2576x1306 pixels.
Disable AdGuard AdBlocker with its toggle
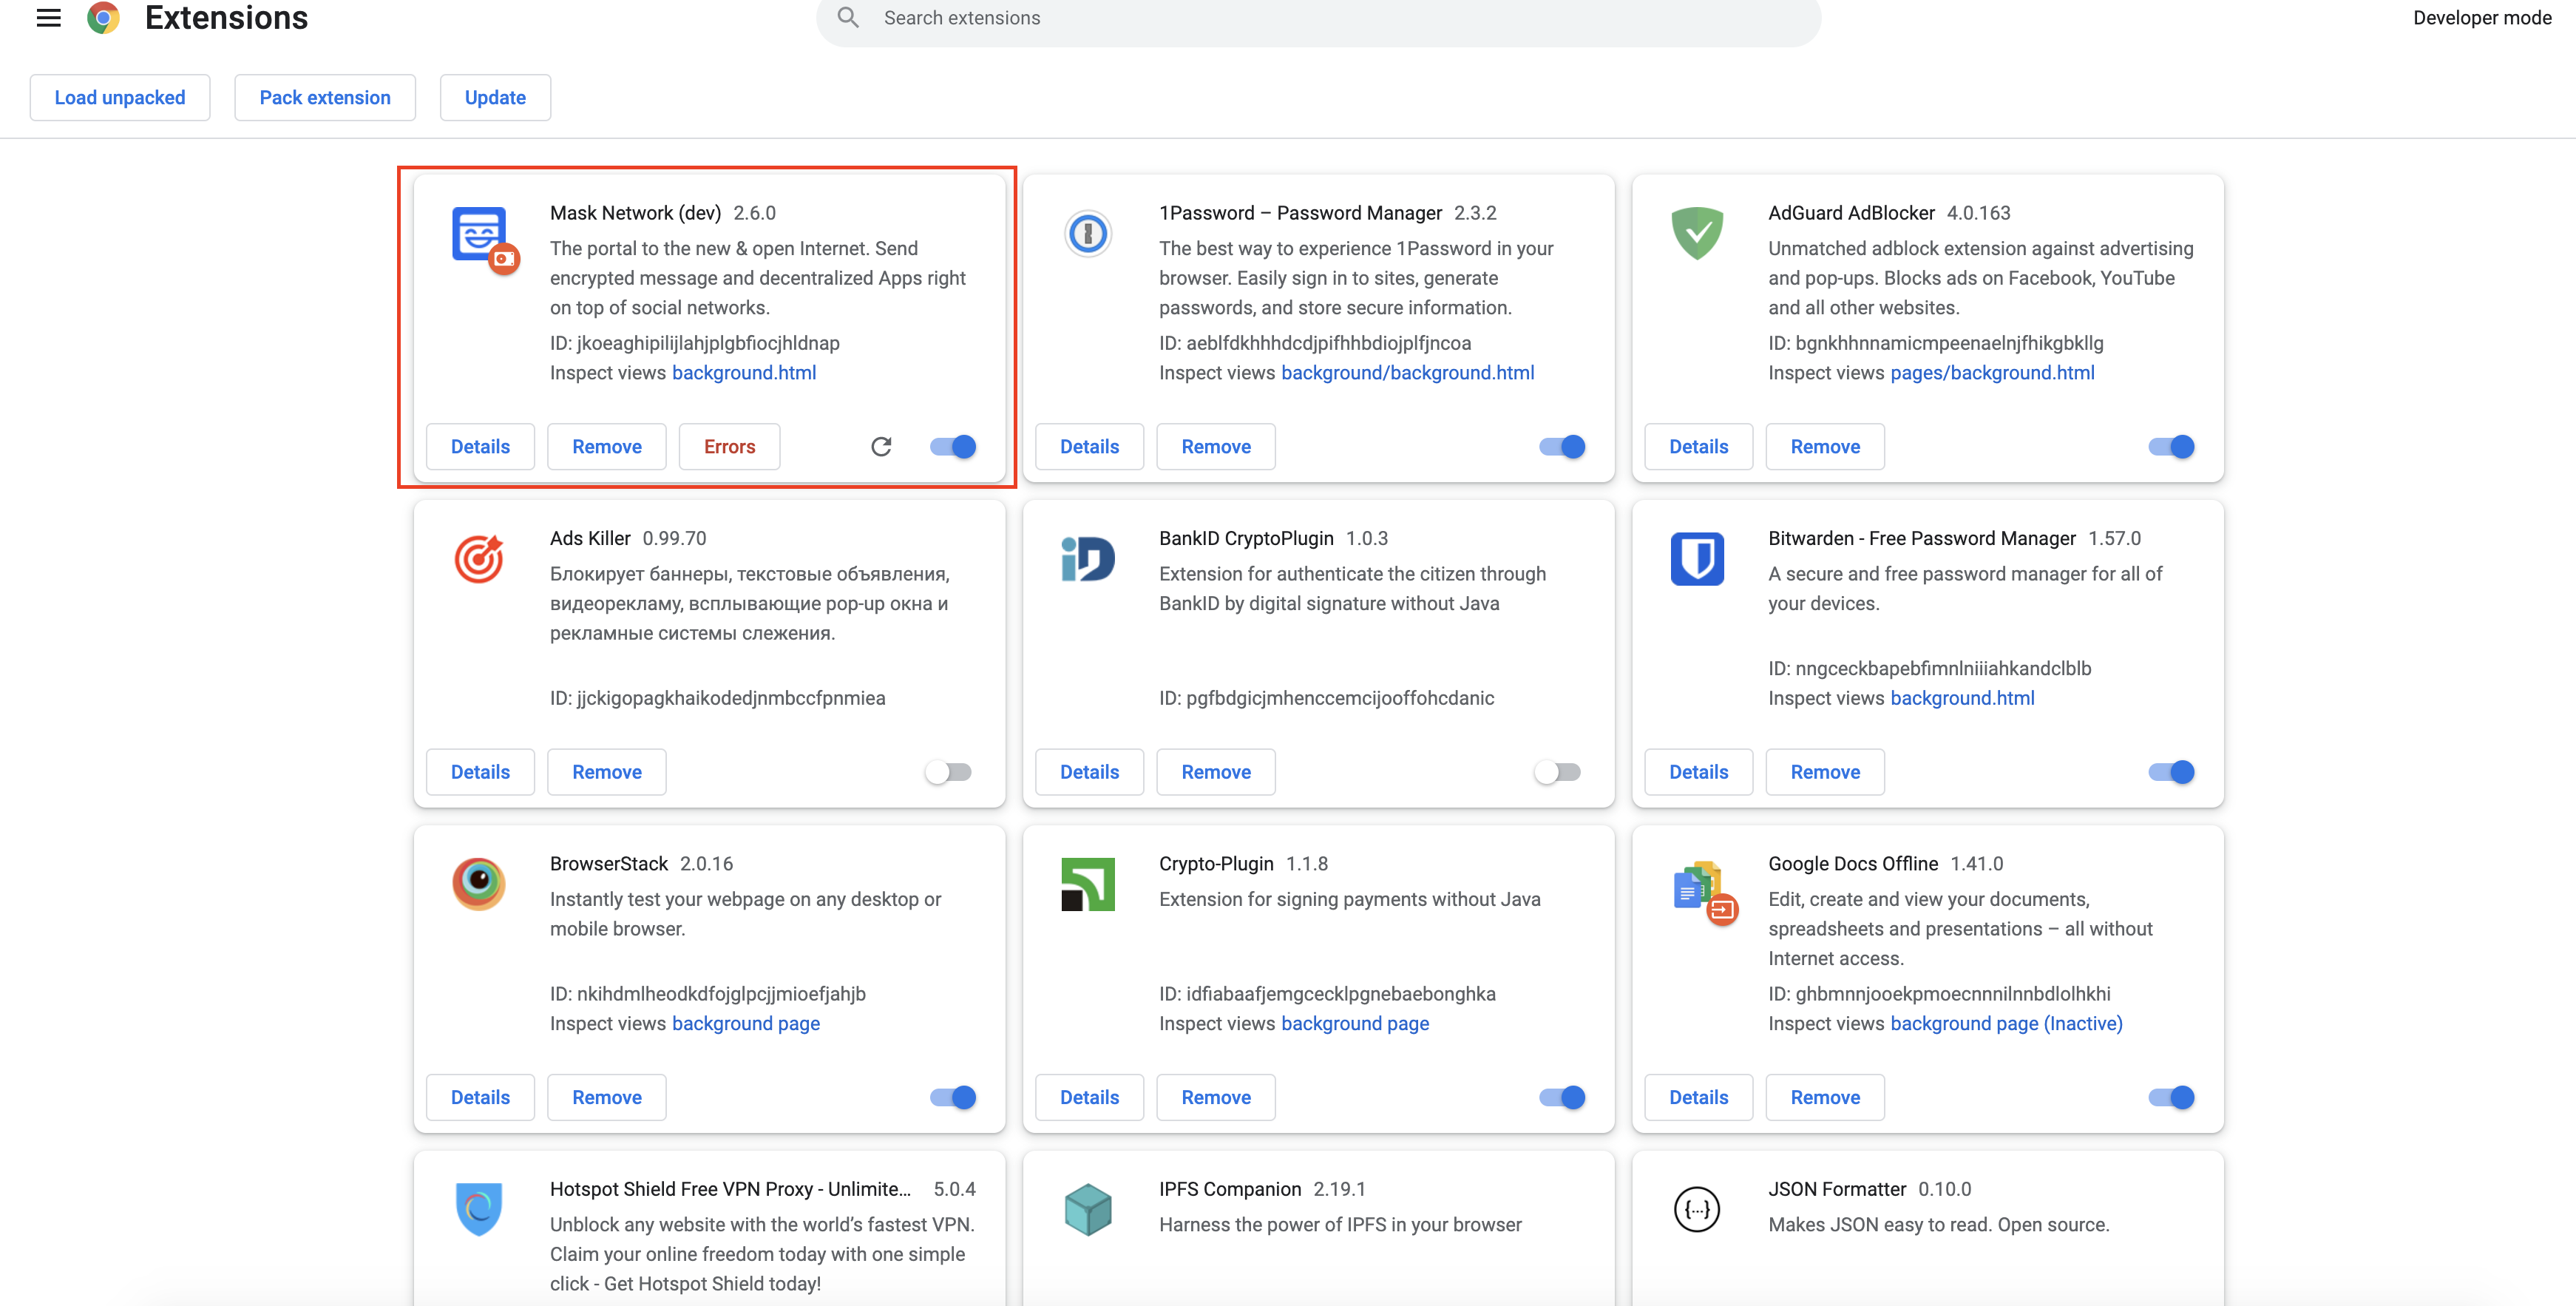pos(2171,446)
